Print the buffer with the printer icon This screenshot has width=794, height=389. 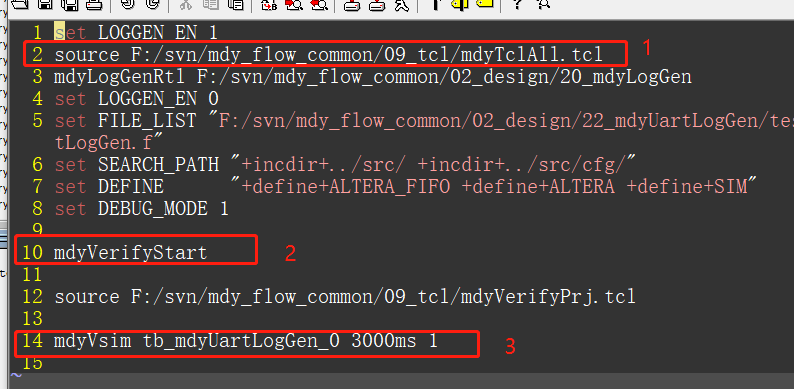pyautogui.click(x=94, y=4)
